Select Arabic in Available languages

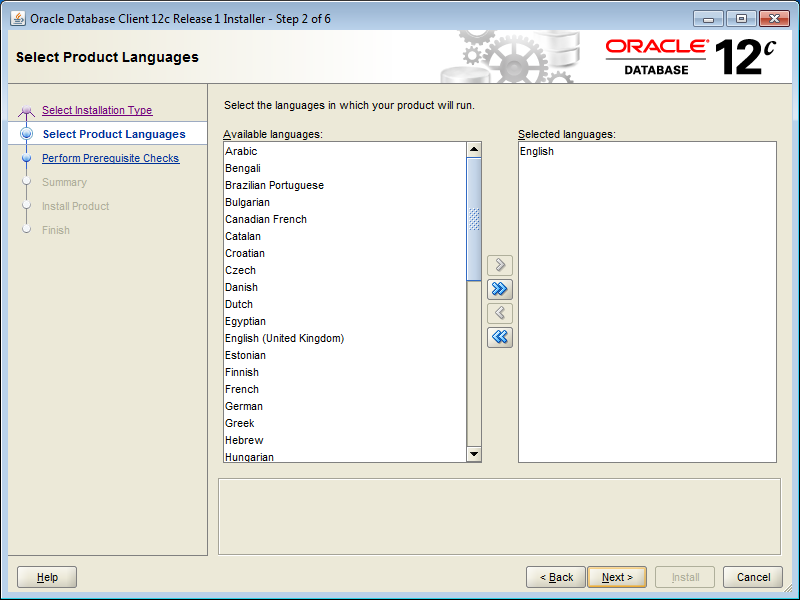tap(345, 151)
